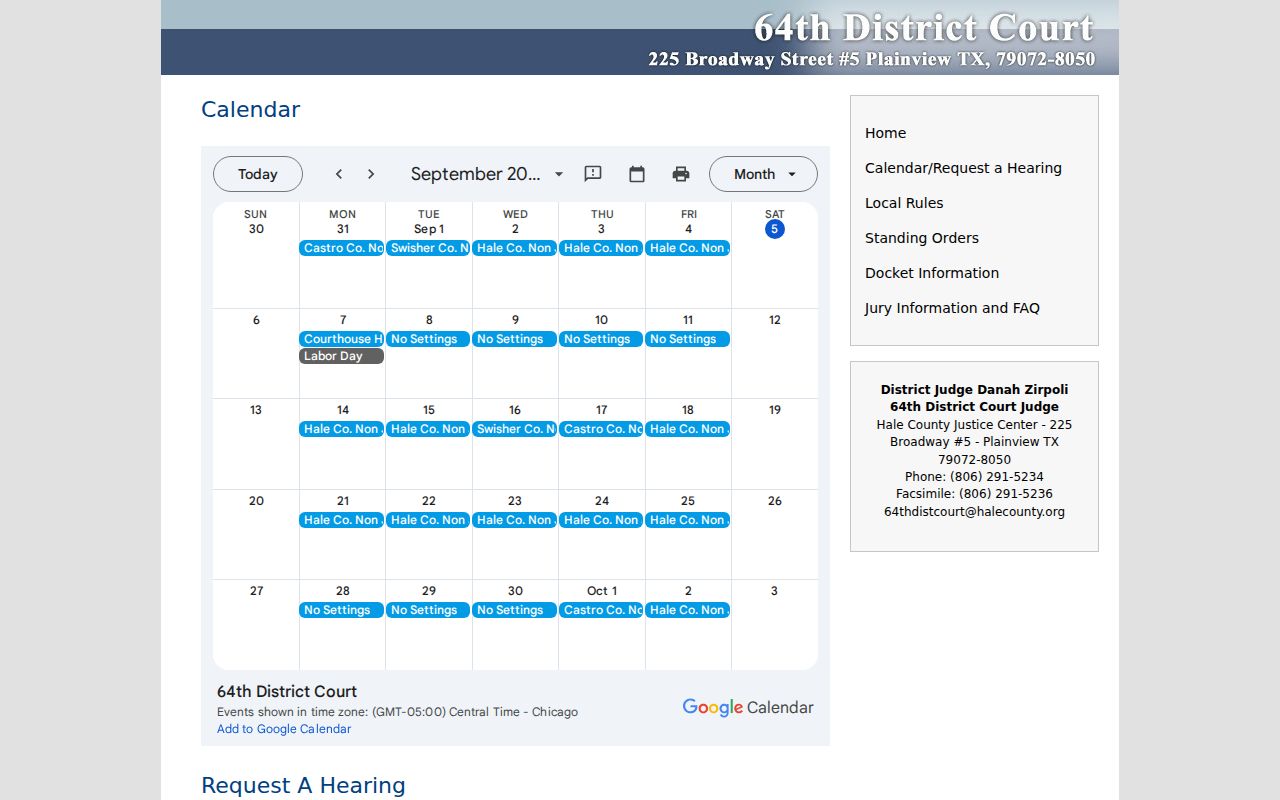The width and height of the screenshot is (1280, 800).
Task: Open the jump-to-date calendar icon
Action: [637, 174]
